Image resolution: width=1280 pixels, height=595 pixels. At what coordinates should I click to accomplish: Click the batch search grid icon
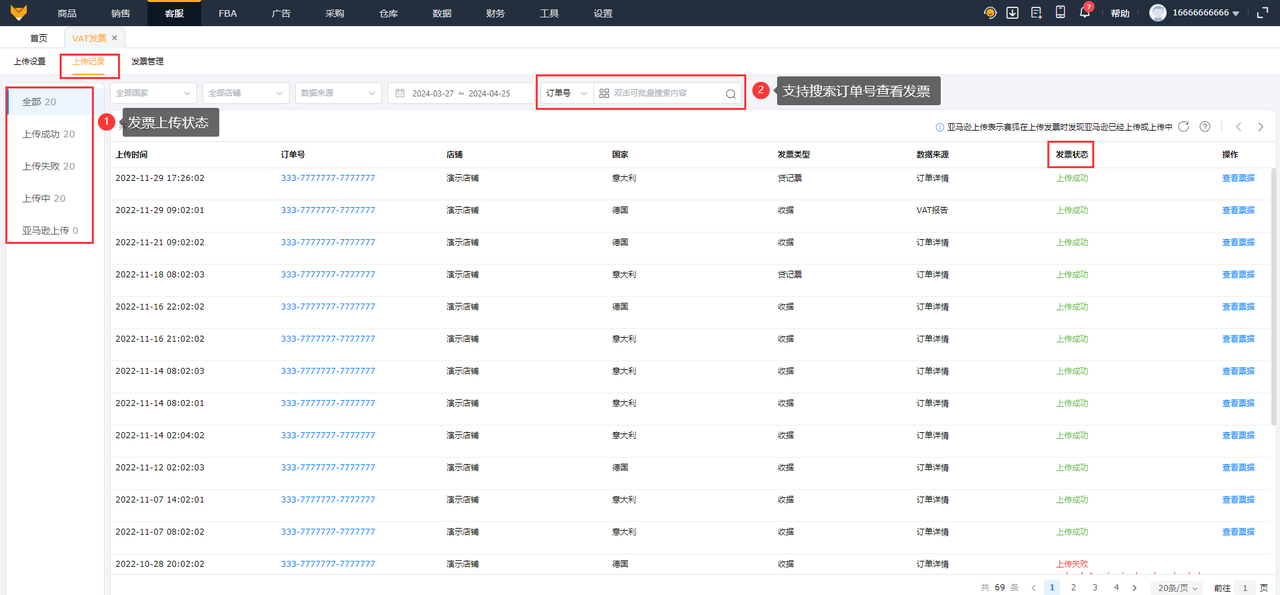(604, 93)
